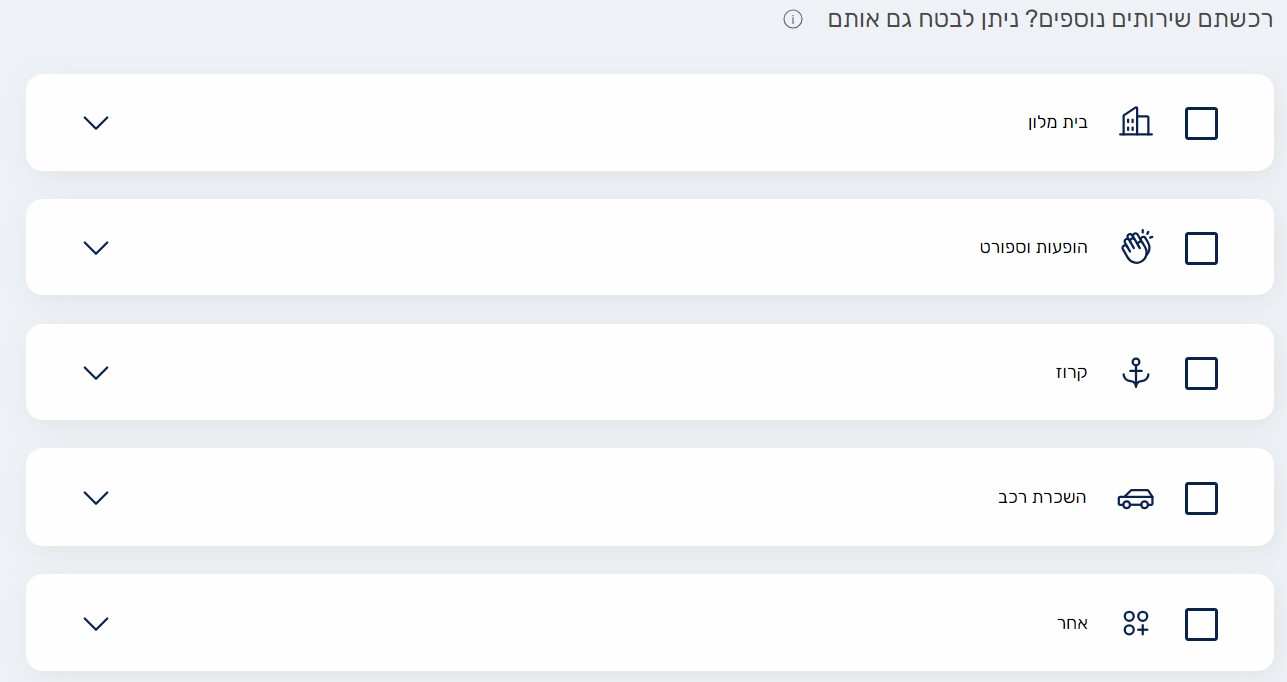Click the בית מלון text label
This screenshot has width=1287, height=682.
pyautogui.click(x=1058, y=123)
